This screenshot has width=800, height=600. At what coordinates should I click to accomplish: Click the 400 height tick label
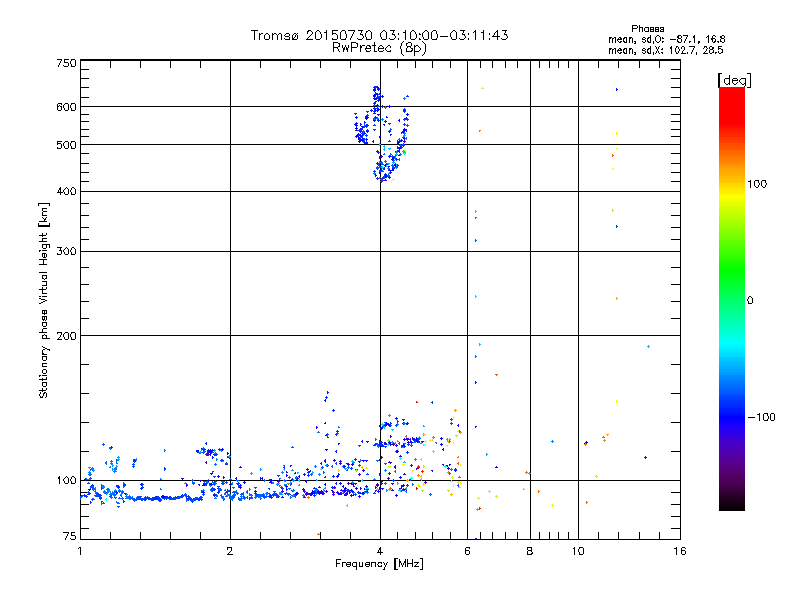[66, 191]
